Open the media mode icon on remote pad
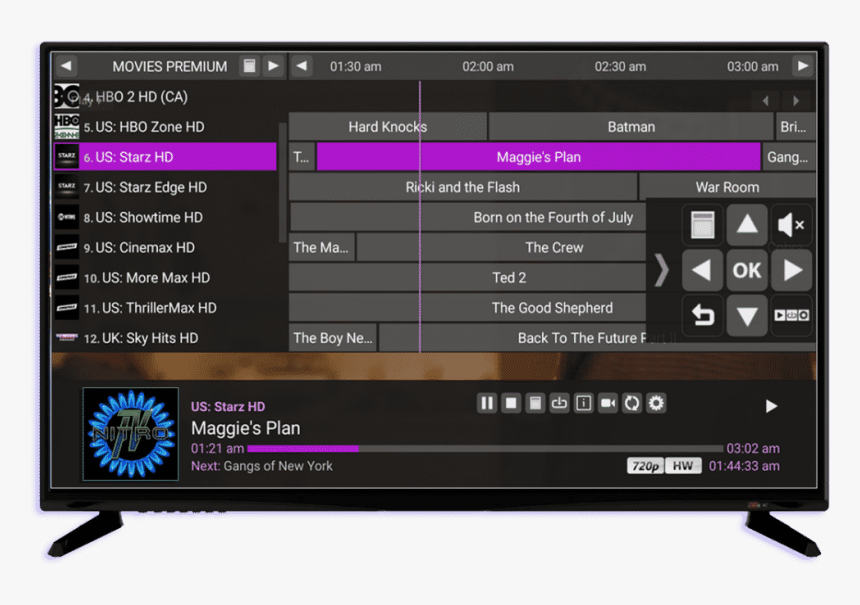This screenshot has height=605, width=860. point(791,315)
